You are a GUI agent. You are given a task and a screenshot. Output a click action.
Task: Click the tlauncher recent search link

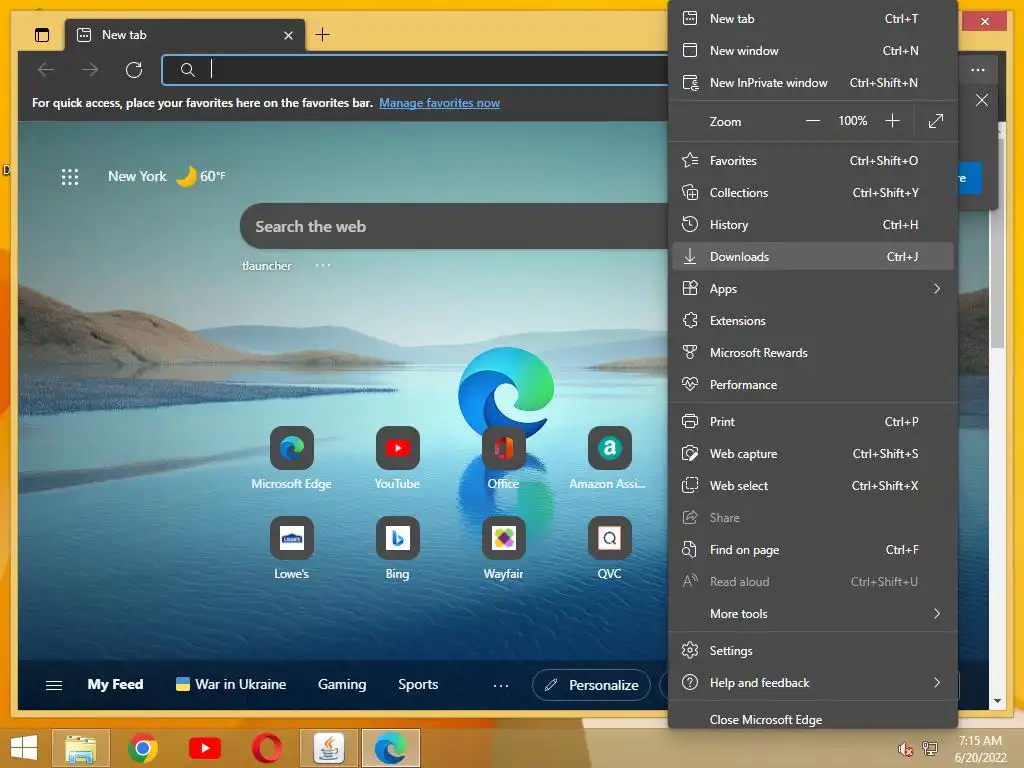pos(266,266)
